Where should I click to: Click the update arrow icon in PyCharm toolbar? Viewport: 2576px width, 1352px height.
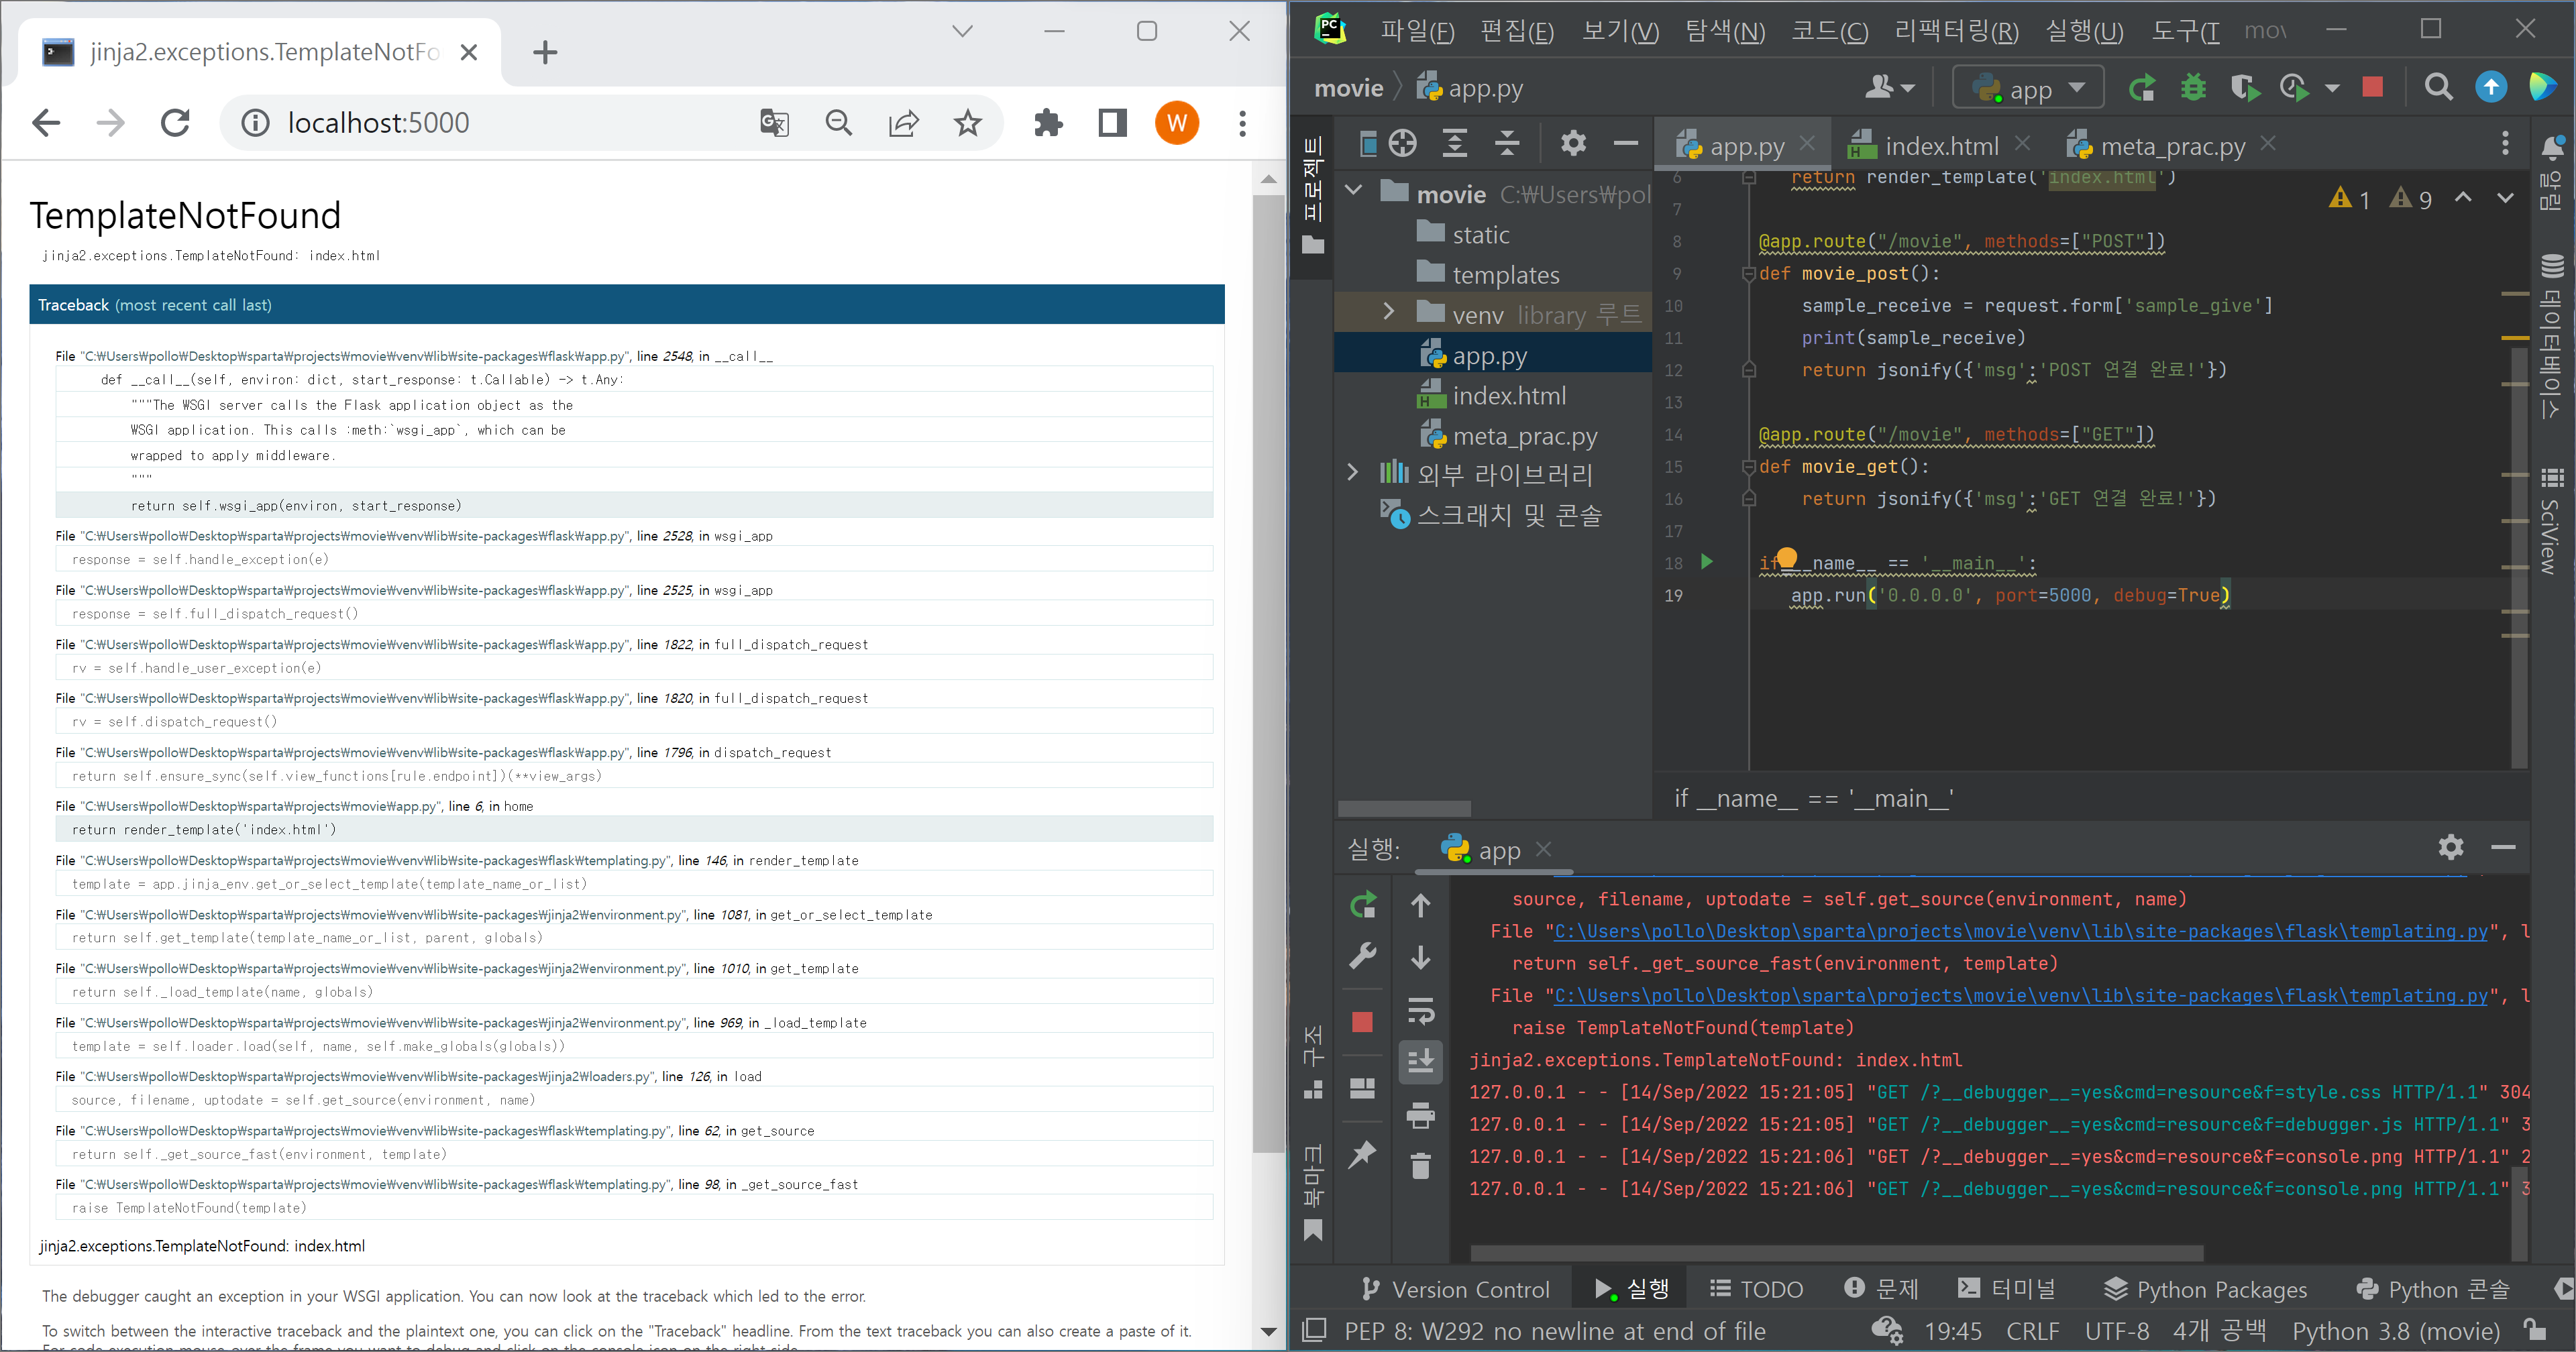coord(2491,88)
